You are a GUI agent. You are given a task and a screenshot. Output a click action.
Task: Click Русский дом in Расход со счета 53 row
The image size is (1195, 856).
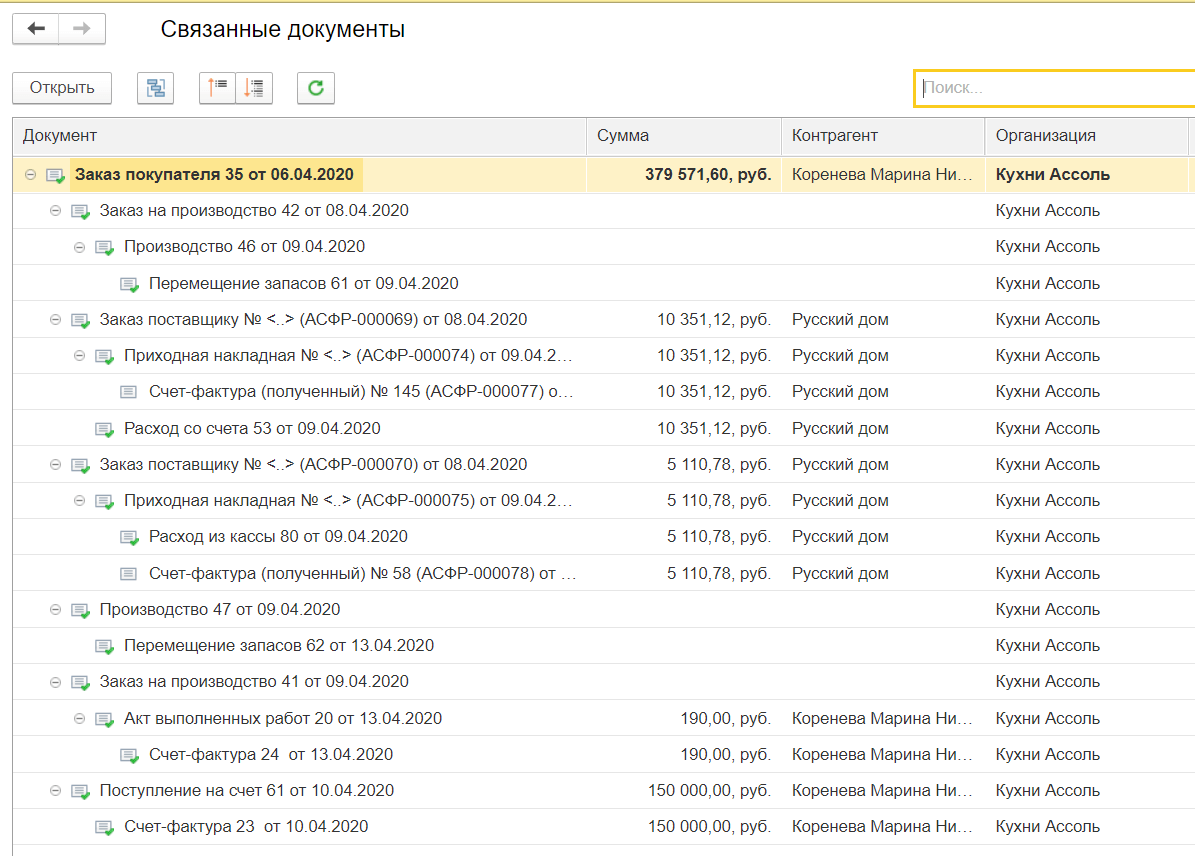(x=840, y=428)
